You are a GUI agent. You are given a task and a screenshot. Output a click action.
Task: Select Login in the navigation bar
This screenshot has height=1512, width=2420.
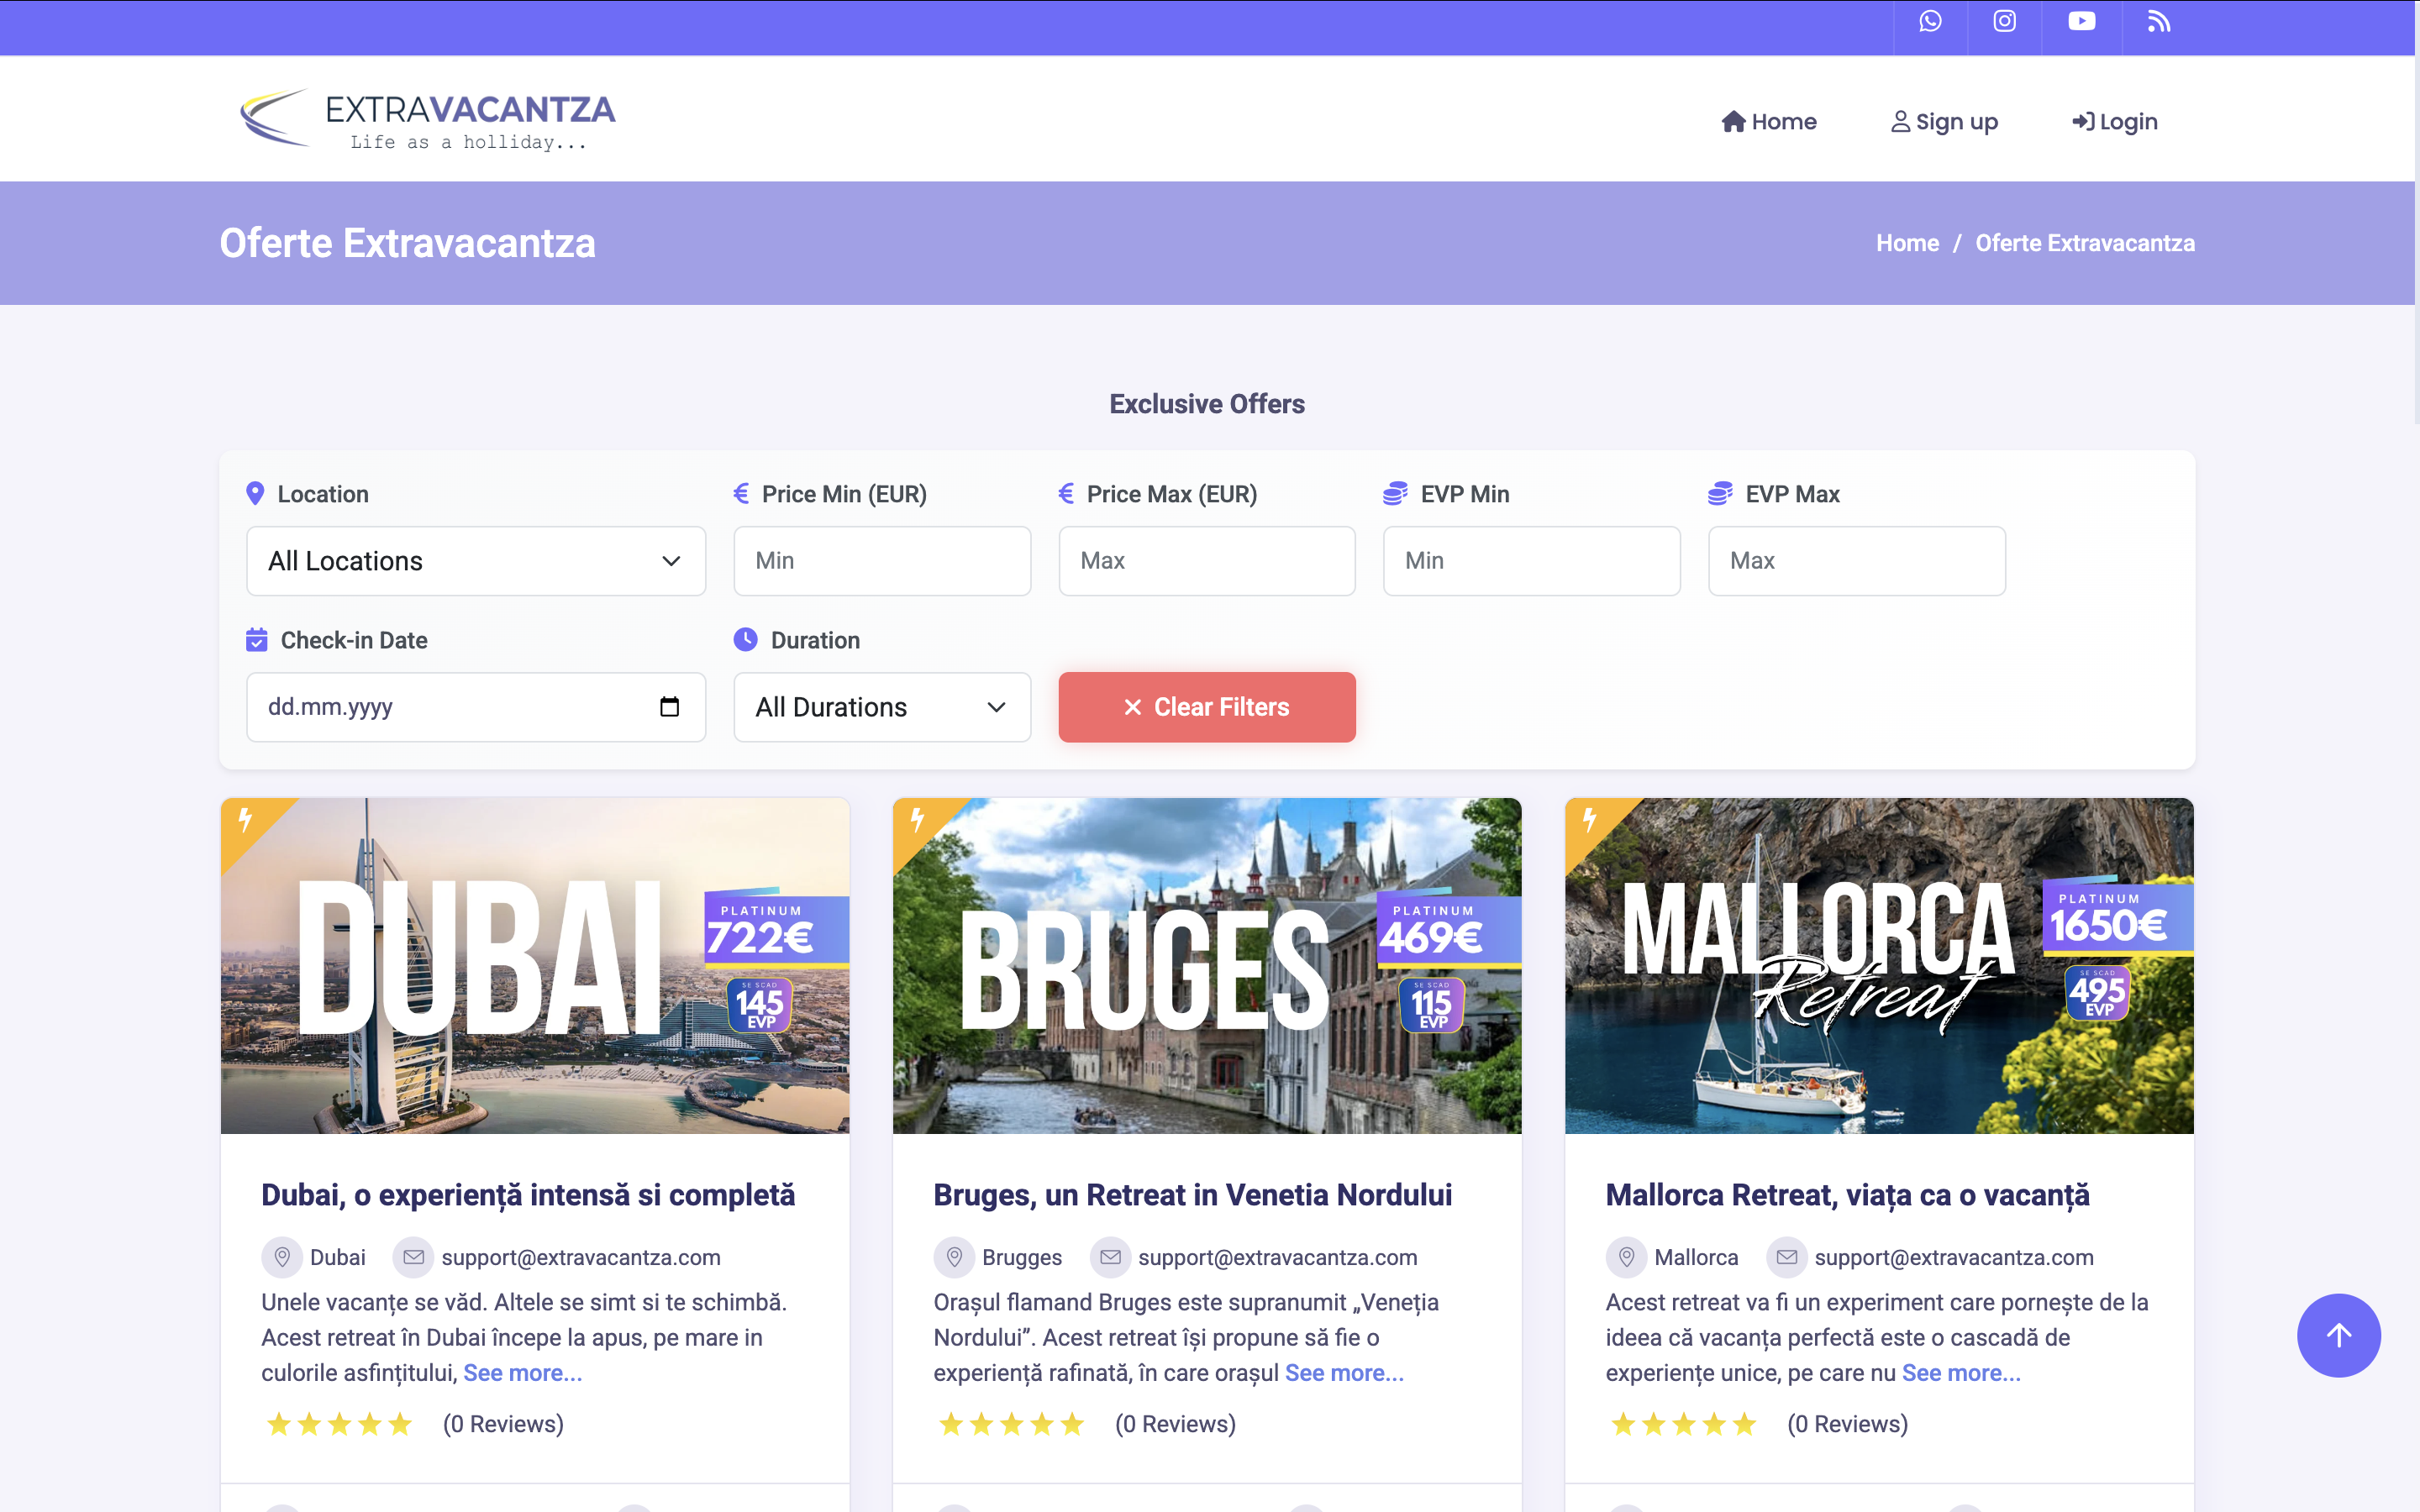click(2114, 122)
